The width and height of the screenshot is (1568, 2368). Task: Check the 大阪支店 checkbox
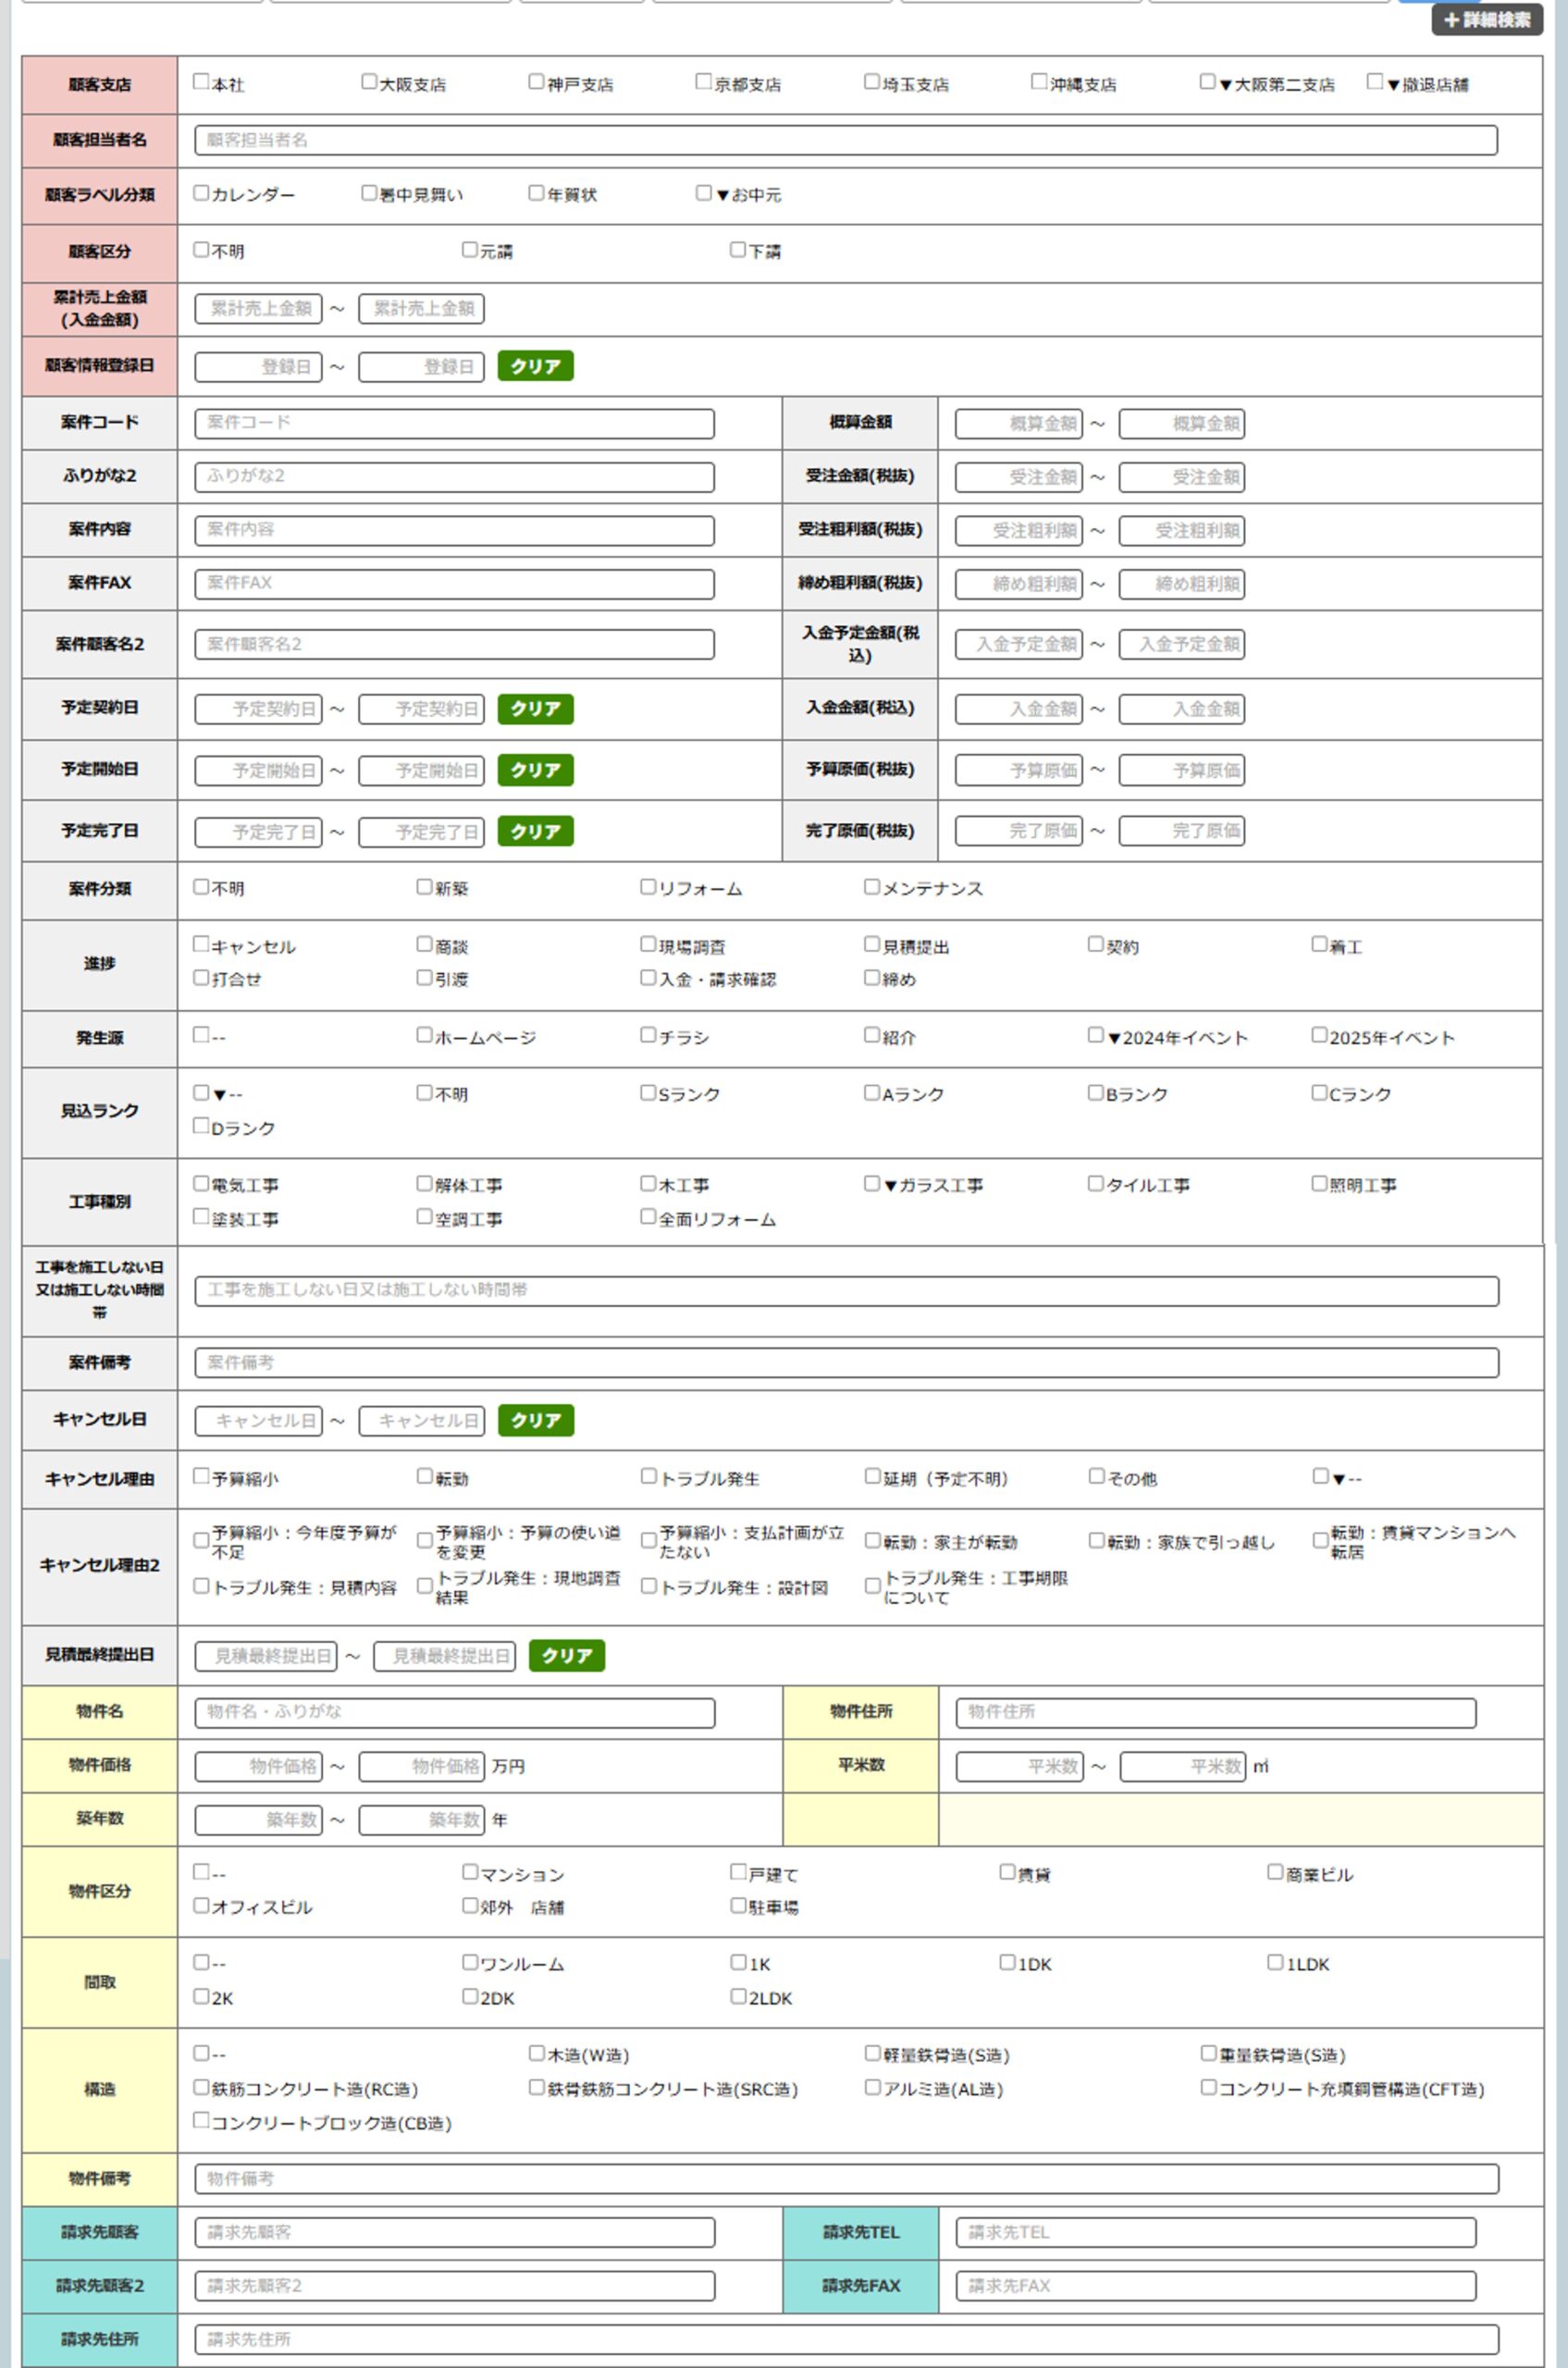click(369, 82)
